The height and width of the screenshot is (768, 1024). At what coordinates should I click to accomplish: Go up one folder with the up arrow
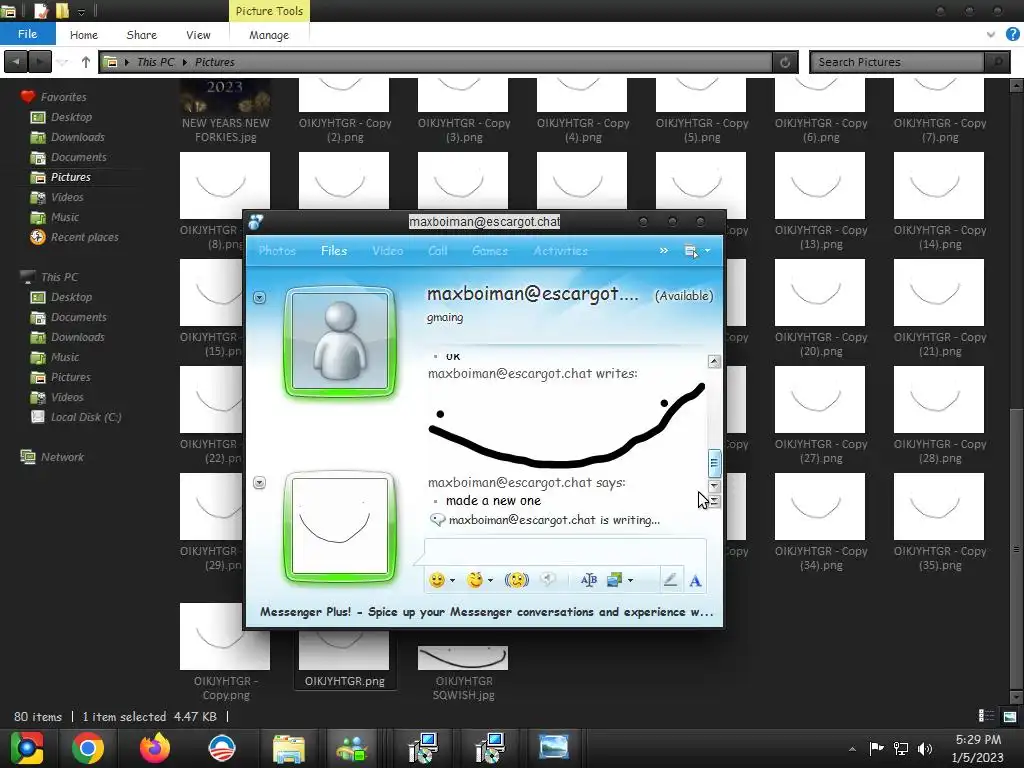86,62
